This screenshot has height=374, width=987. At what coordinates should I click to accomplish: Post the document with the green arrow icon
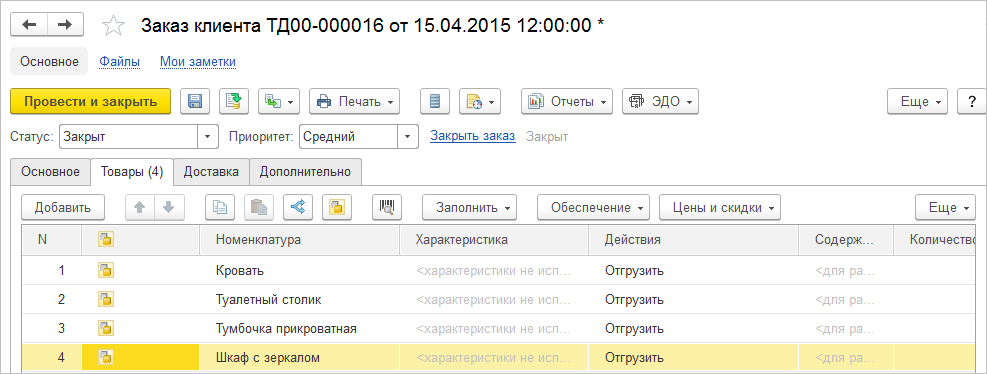click(234, 101)
